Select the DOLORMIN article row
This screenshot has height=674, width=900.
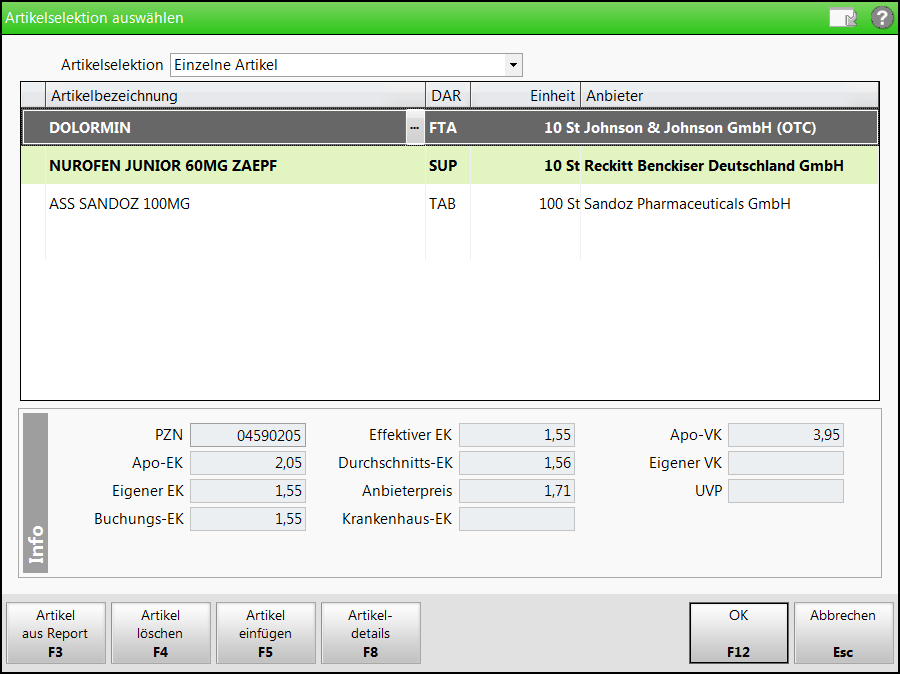coord(450,127)
